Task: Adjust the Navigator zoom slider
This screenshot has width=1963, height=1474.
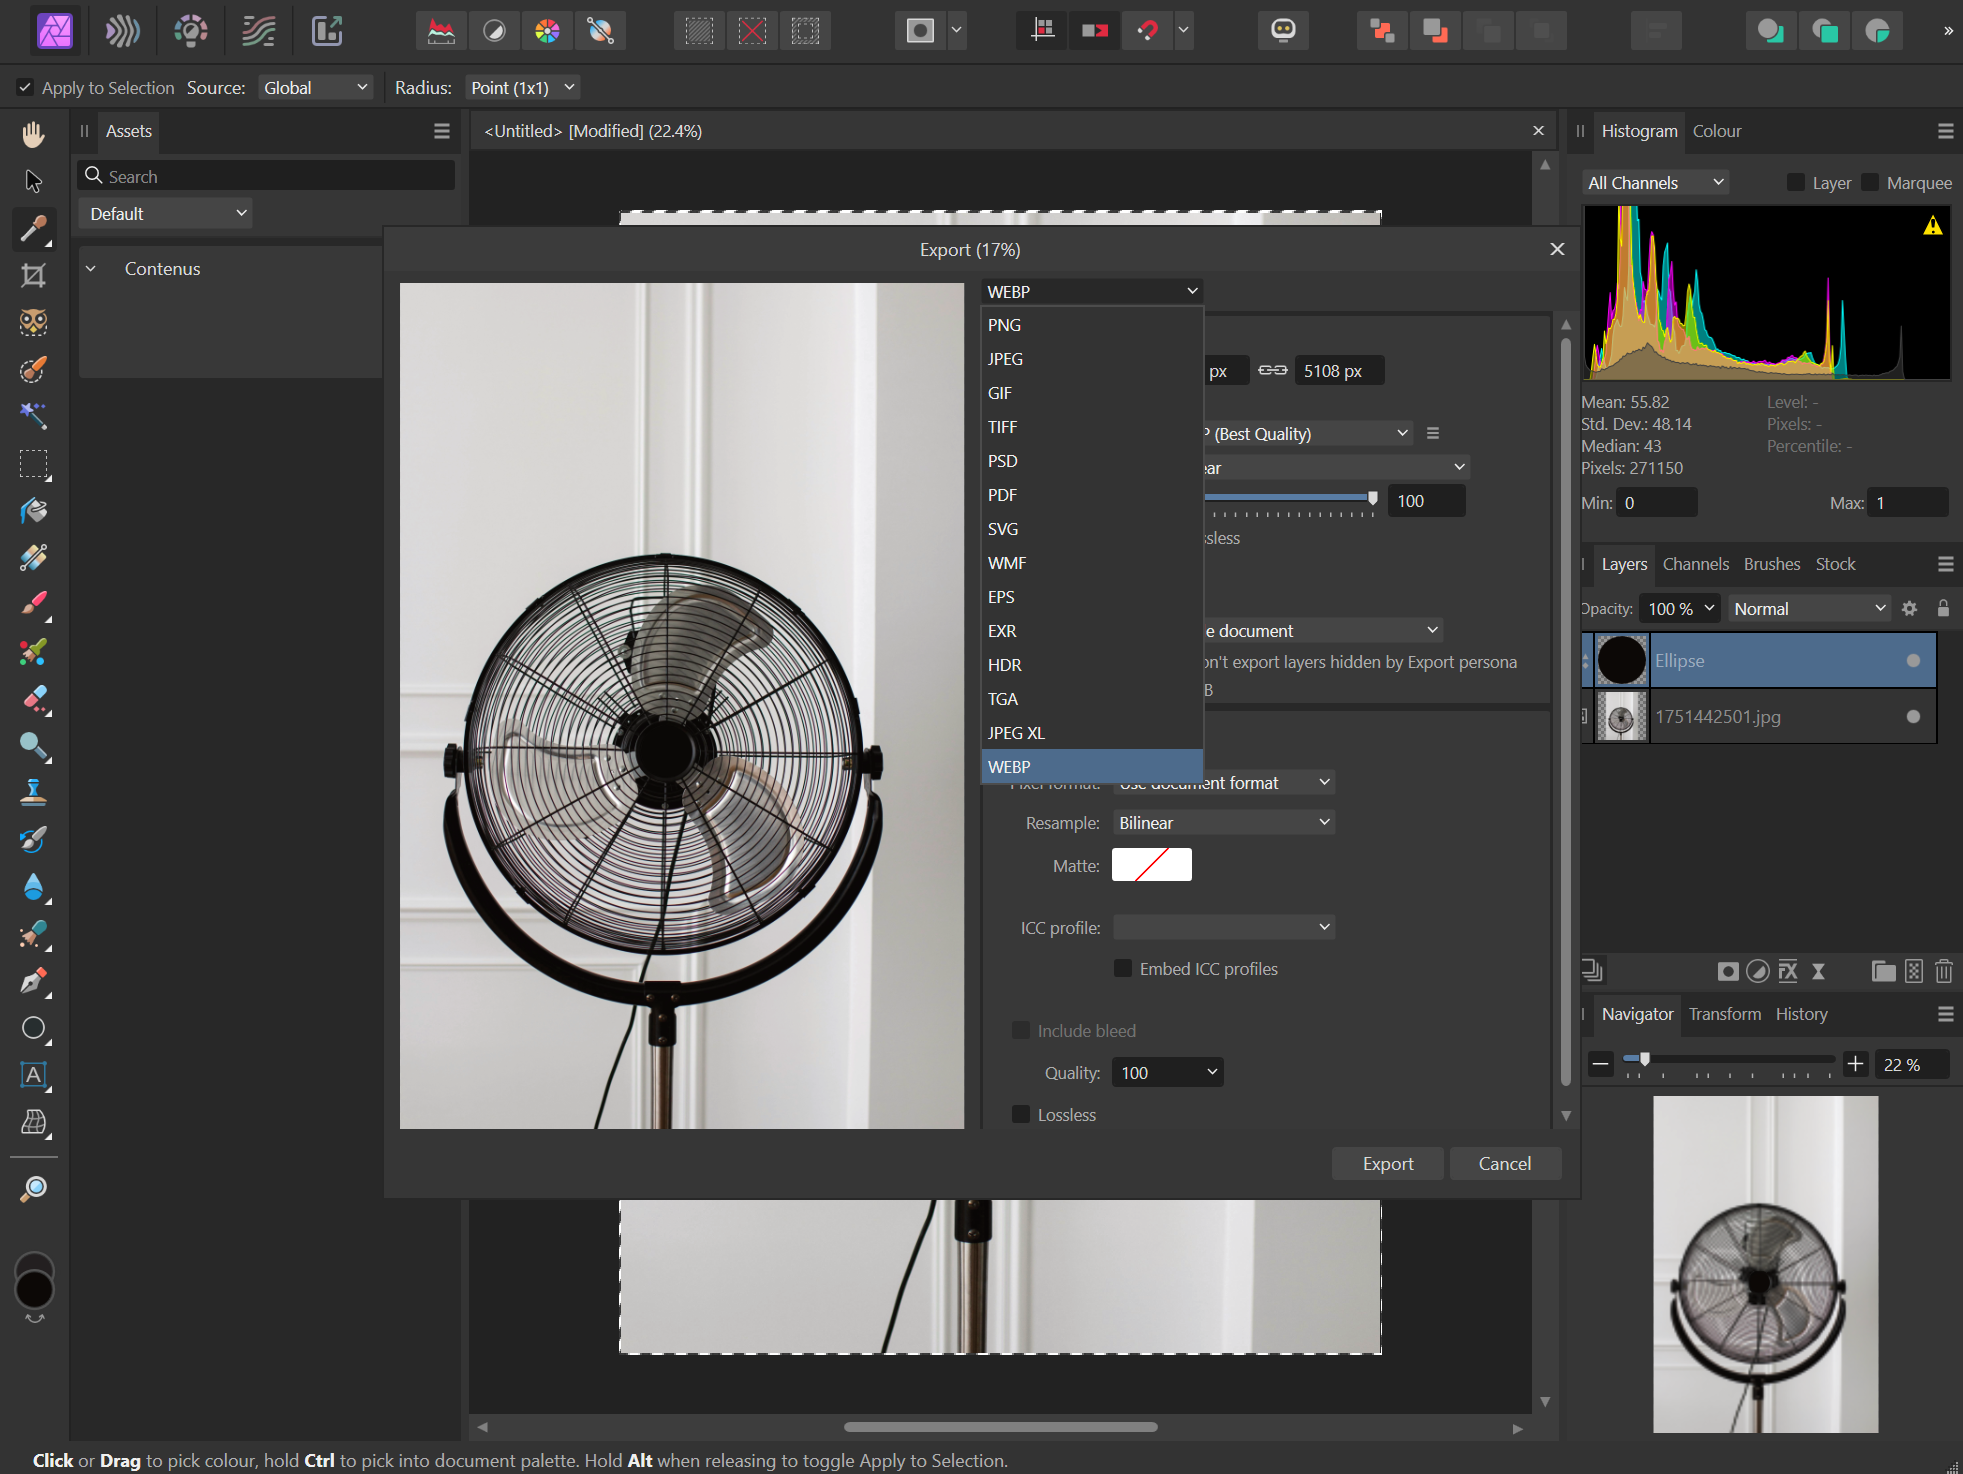Action: point(1644,1060)
